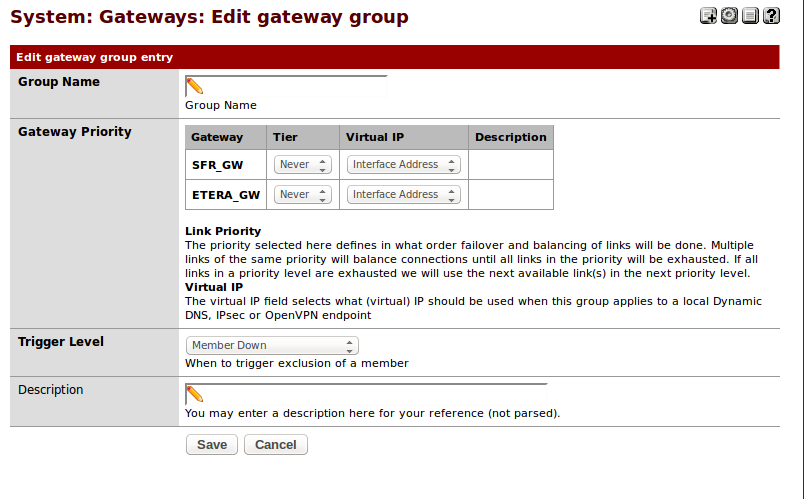804x499 pixels.
Task: Click the add-to-favorites plus icon
Action: tap(708, 15)
